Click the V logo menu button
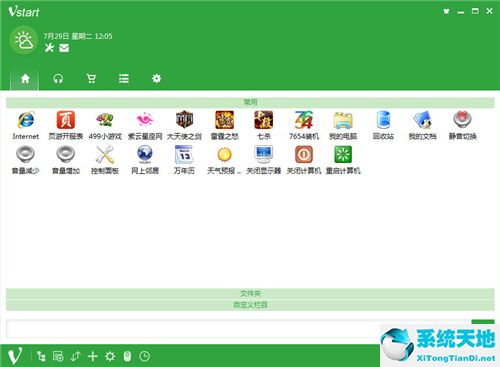This screenshot has height=367, width=500. (x=15, y=356)
